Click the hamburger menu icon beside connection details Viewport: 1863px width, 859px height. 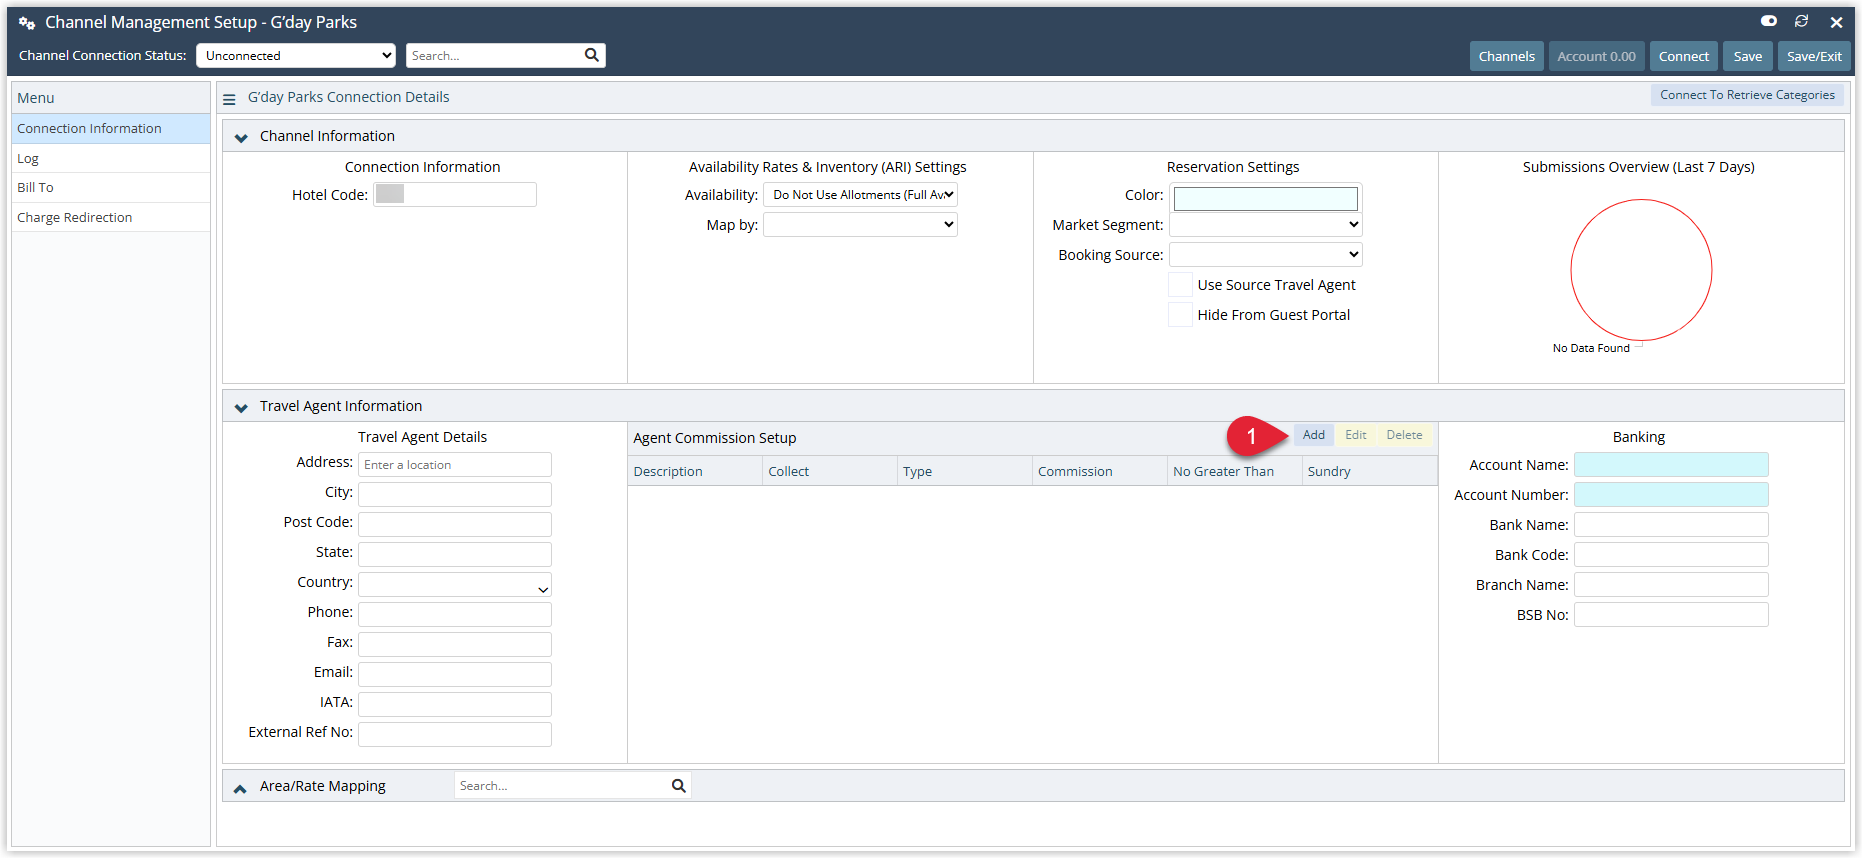[x=229, y=99]
